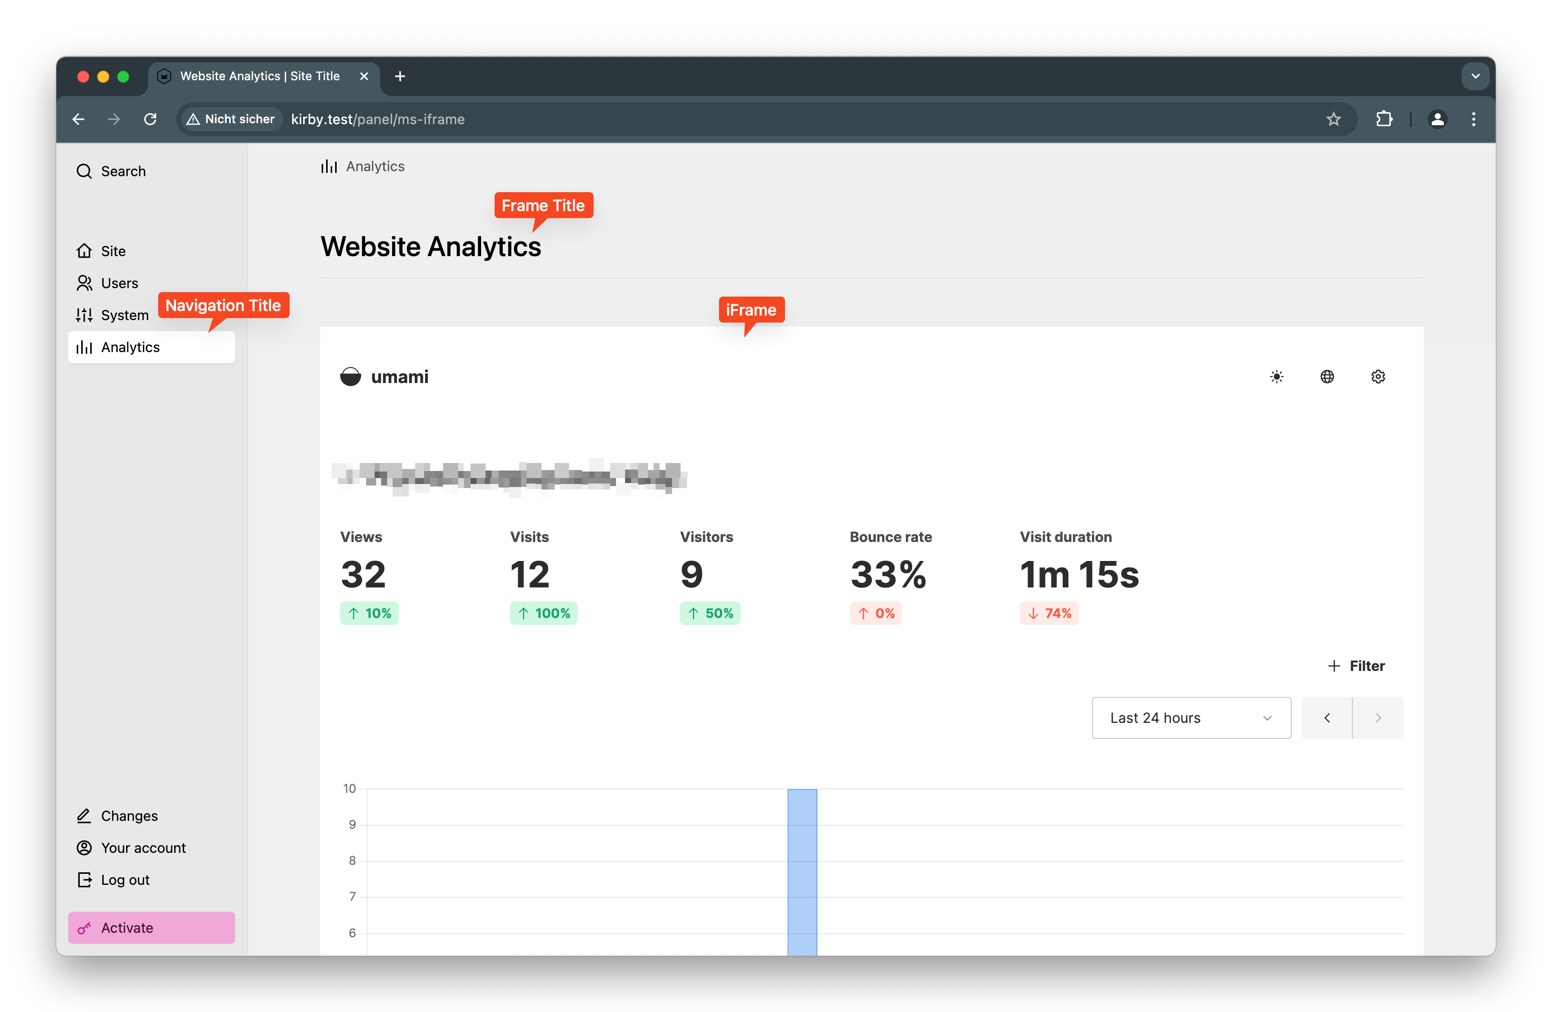
Task: Toggle the umami light/dark theme sun icon
Action: pos(1277,377)
